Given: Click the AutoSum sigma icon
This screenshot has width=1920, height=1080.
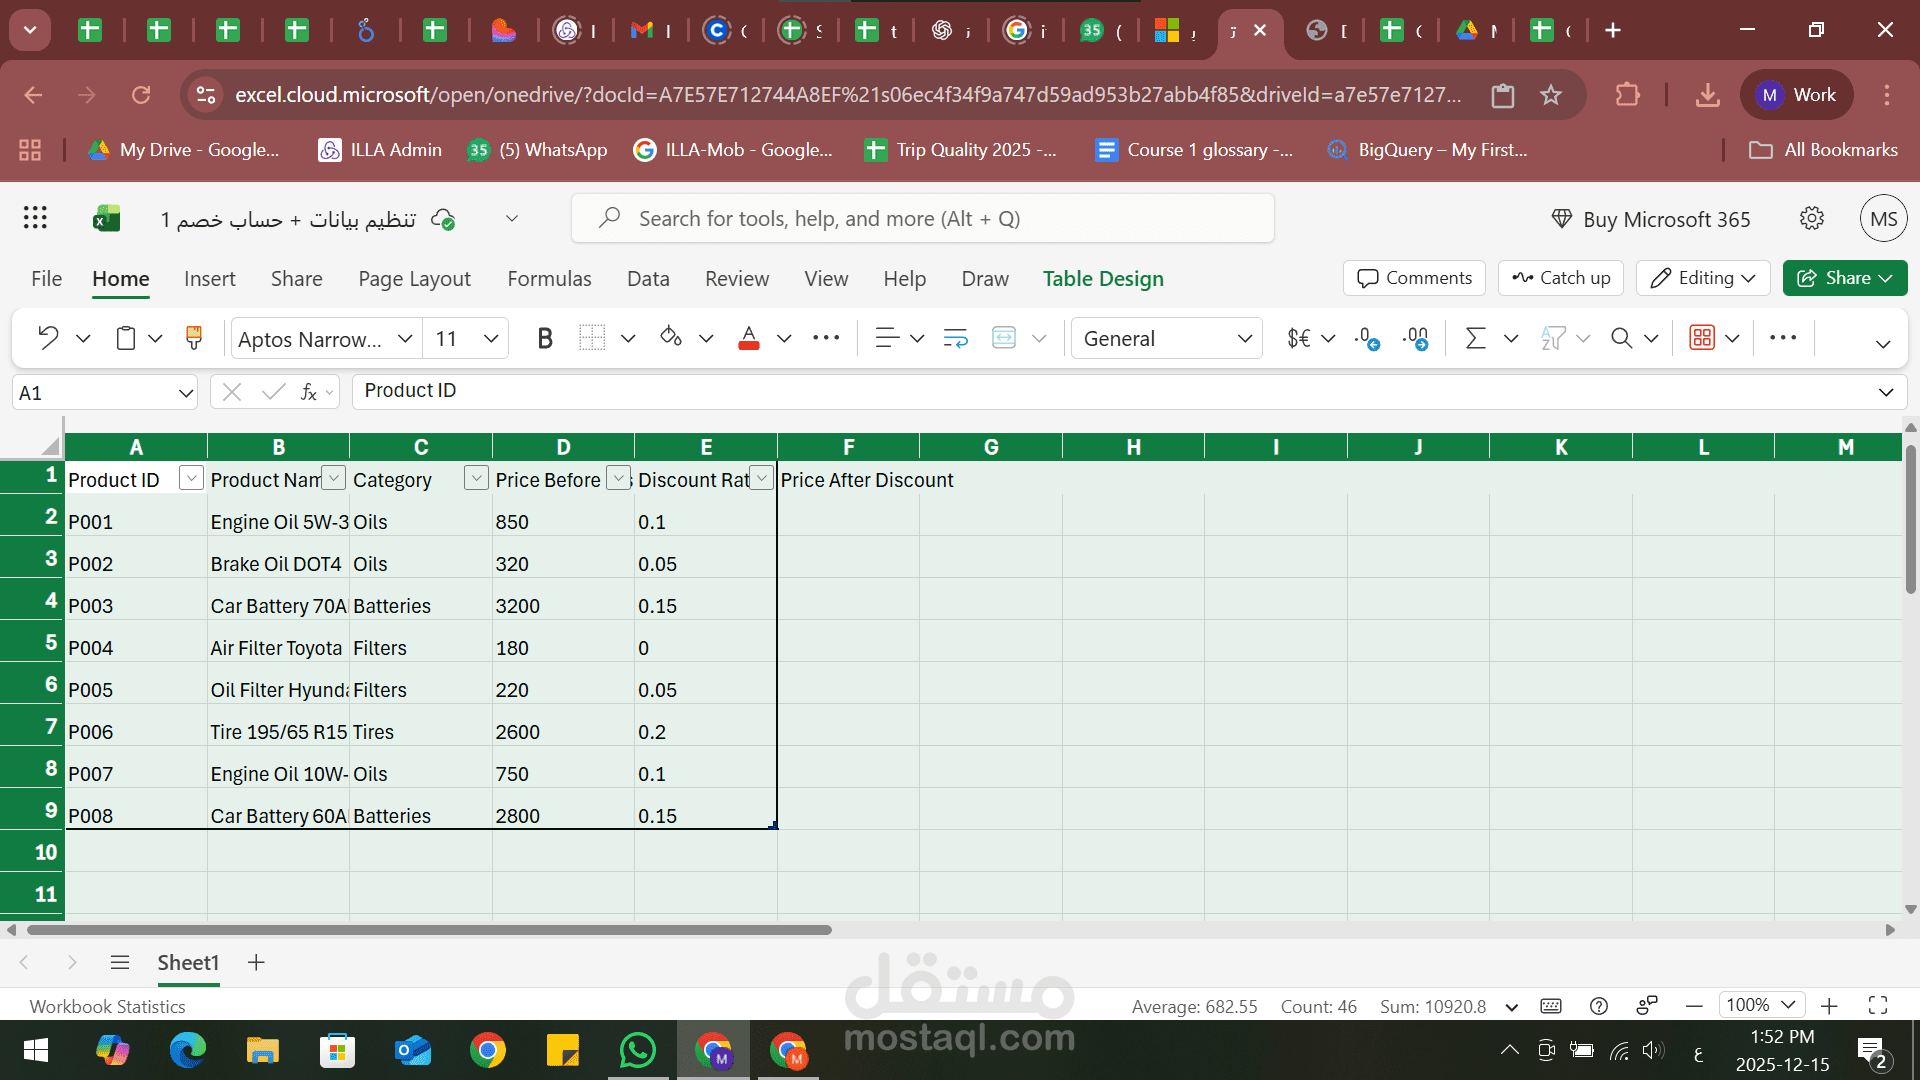Looking at the screenshot, I should (1475, 338).
